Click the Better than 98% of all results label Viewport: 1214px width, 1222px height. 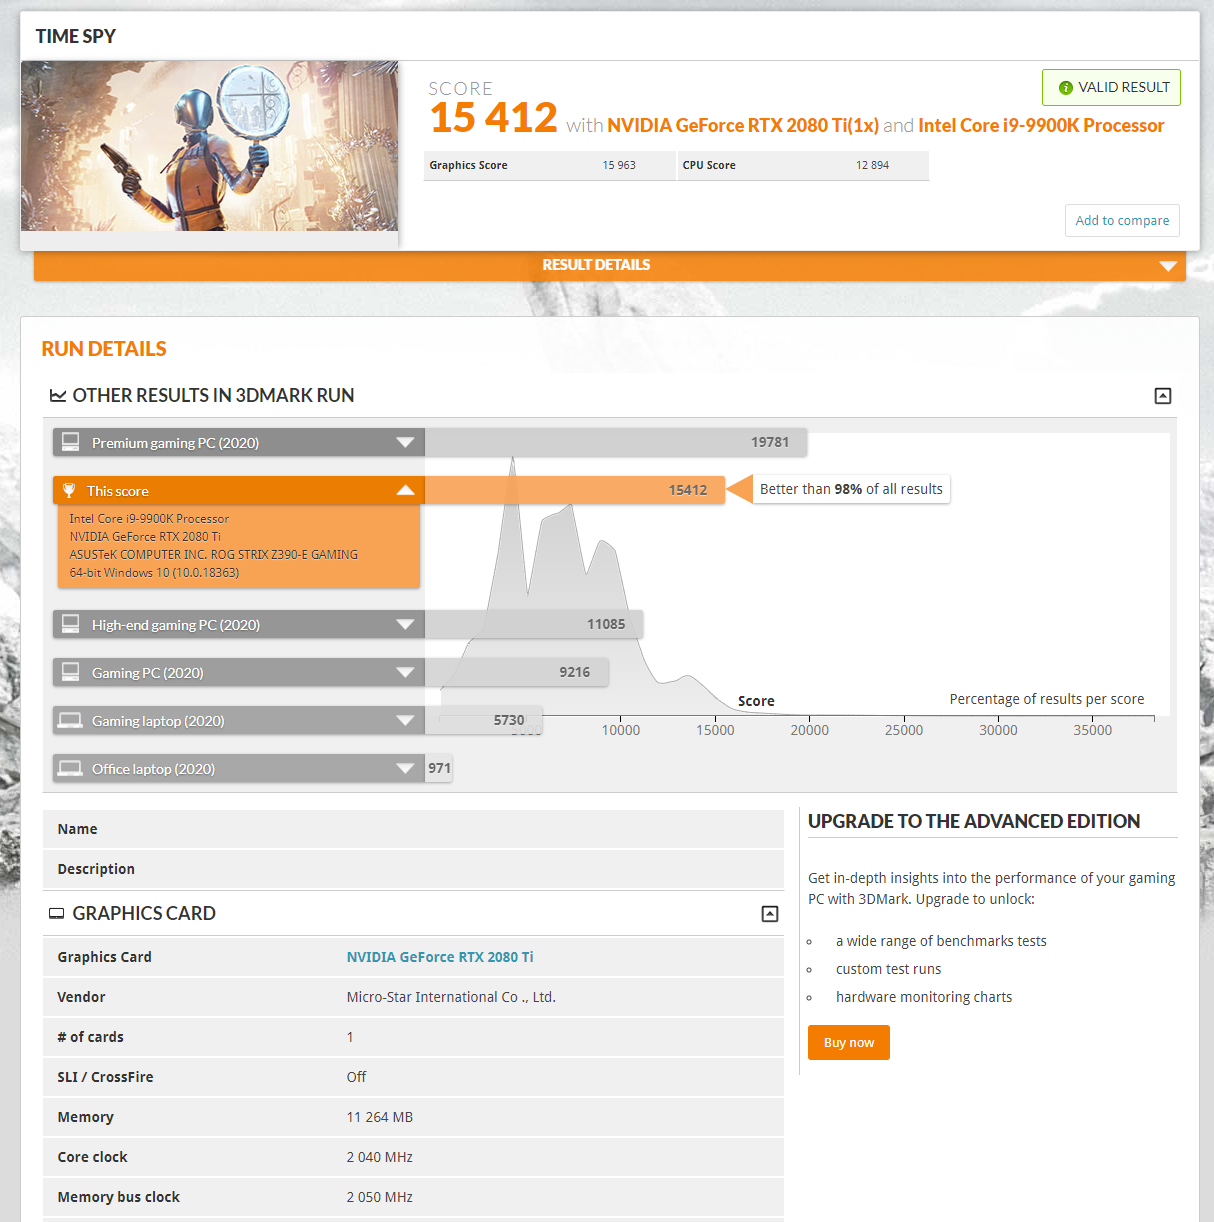[851, 489]
